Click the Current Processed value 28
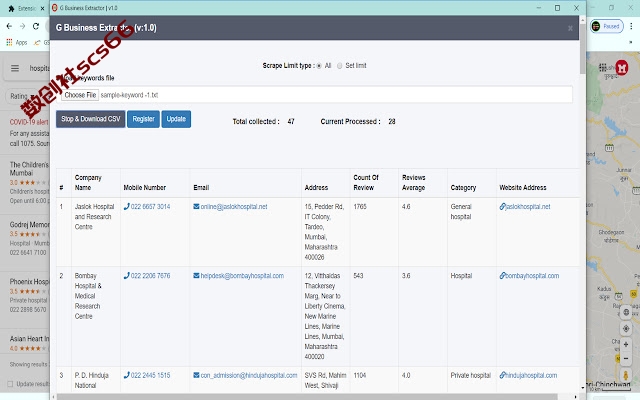 392,122
